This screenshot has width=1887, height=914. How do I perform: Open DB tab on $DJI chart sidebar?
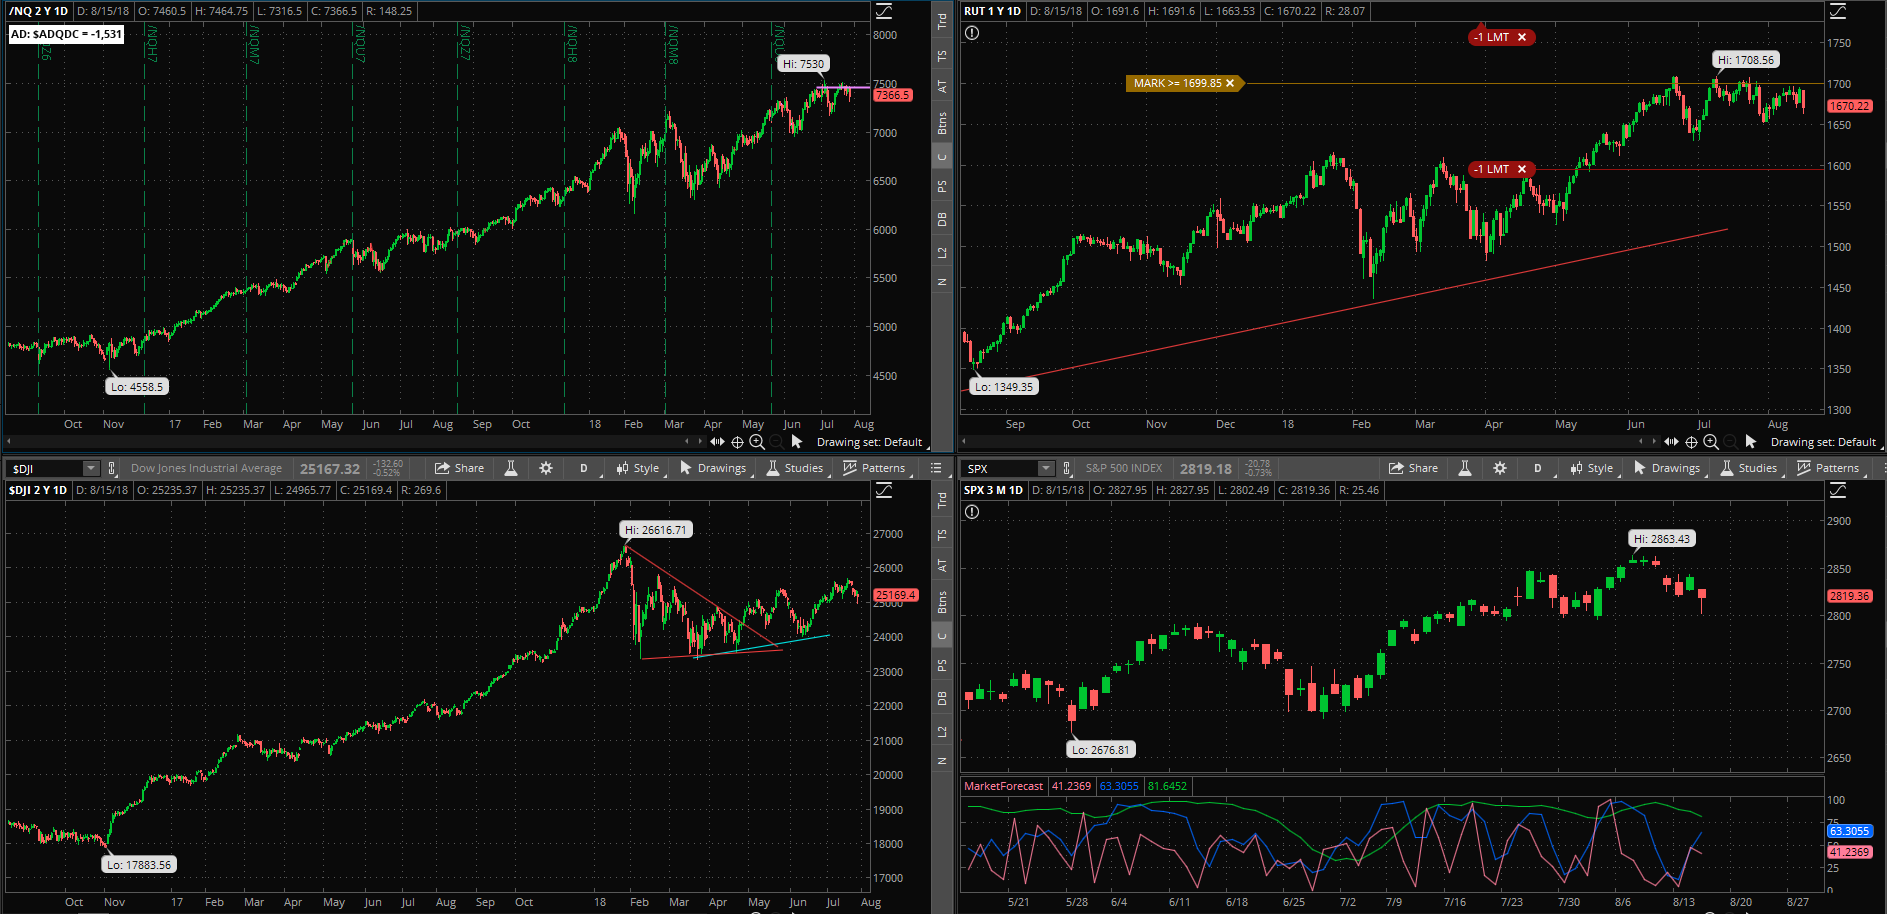(x=942, y=698)
